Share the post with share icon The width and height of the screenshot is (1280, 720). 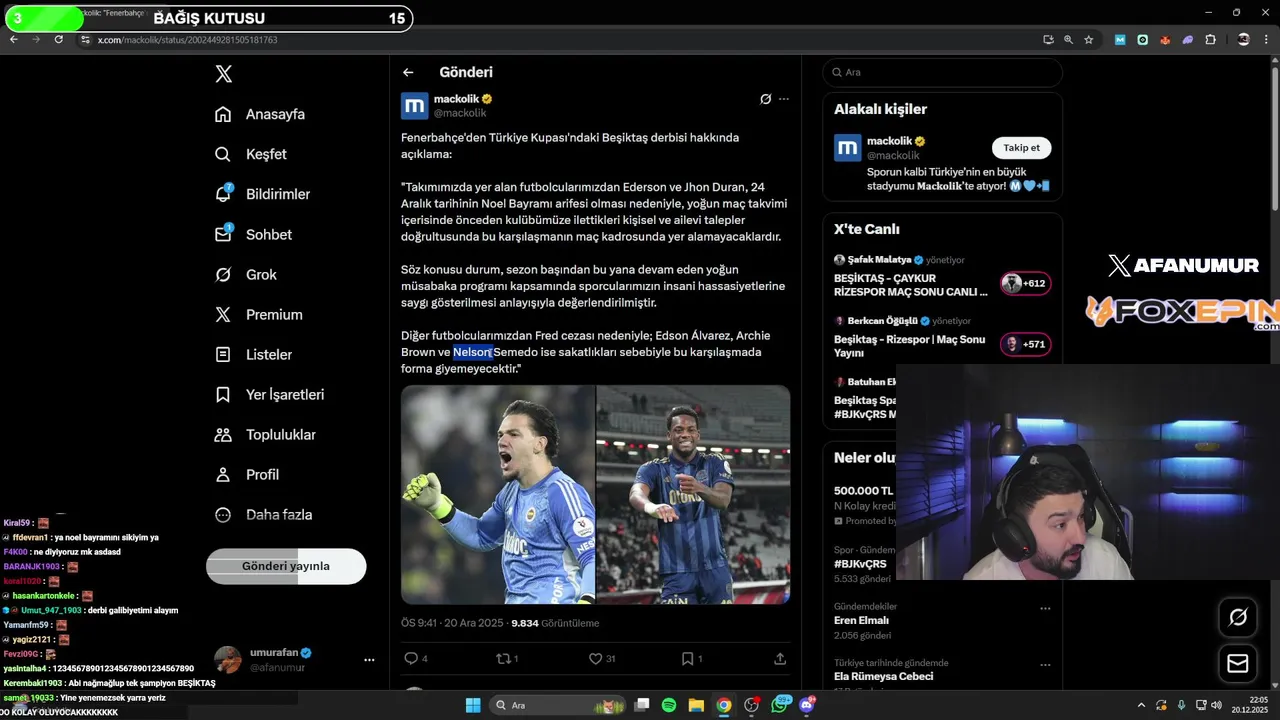780,658
